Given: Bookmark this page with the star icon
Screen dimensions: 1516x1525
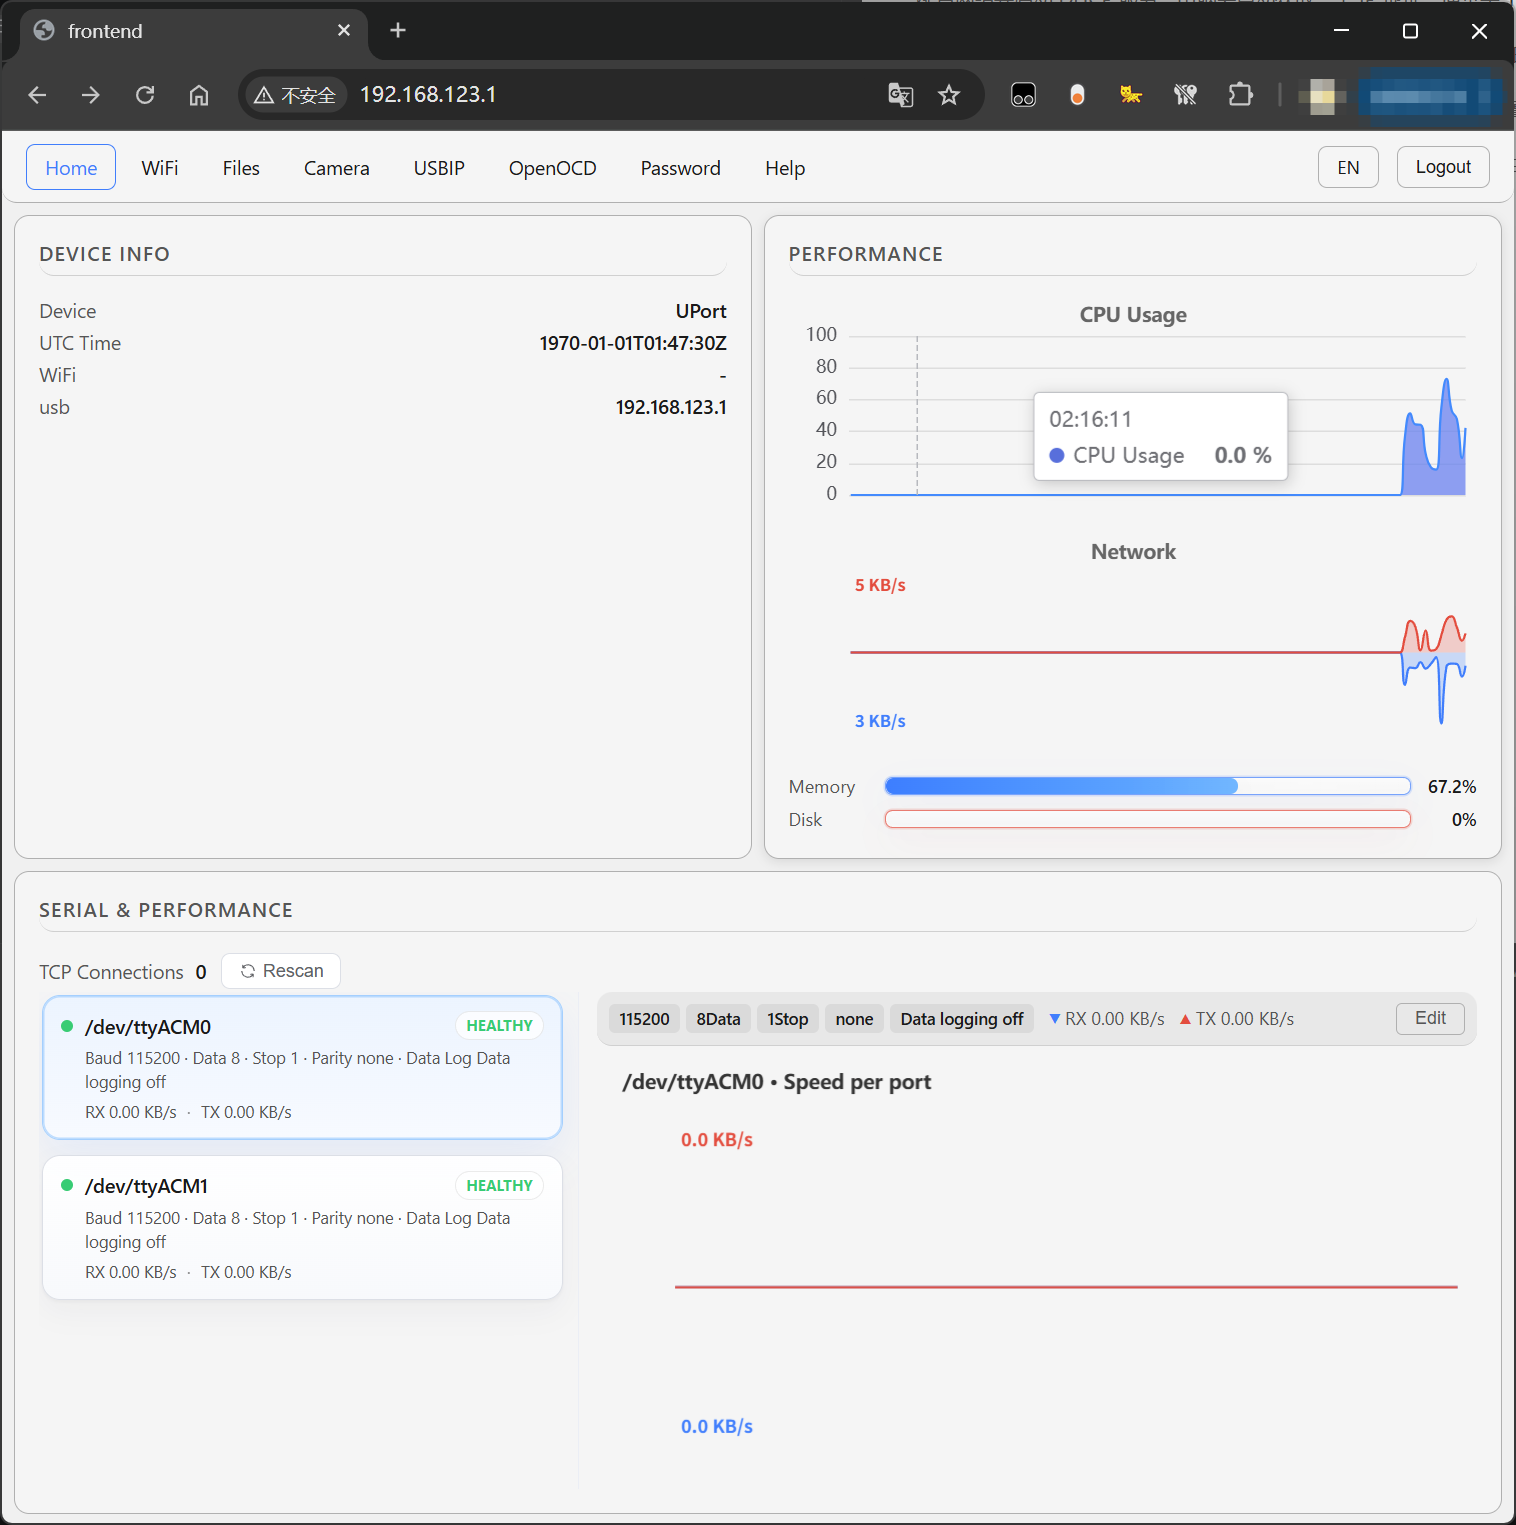Looking at the screenshot, I should [x=949, y=95].
